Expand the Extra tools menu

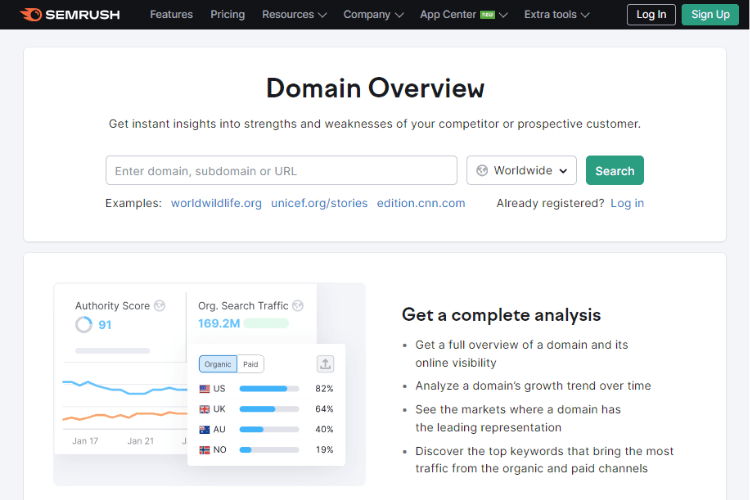(x=556, y=14)
